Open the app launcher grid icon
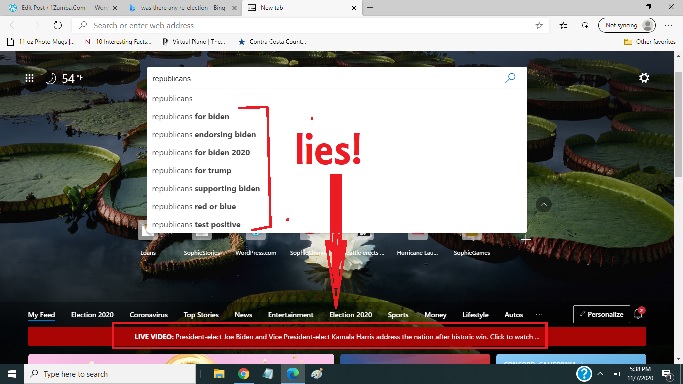The width and height of the screenshot is (683, 384). [x=29, y=78]
